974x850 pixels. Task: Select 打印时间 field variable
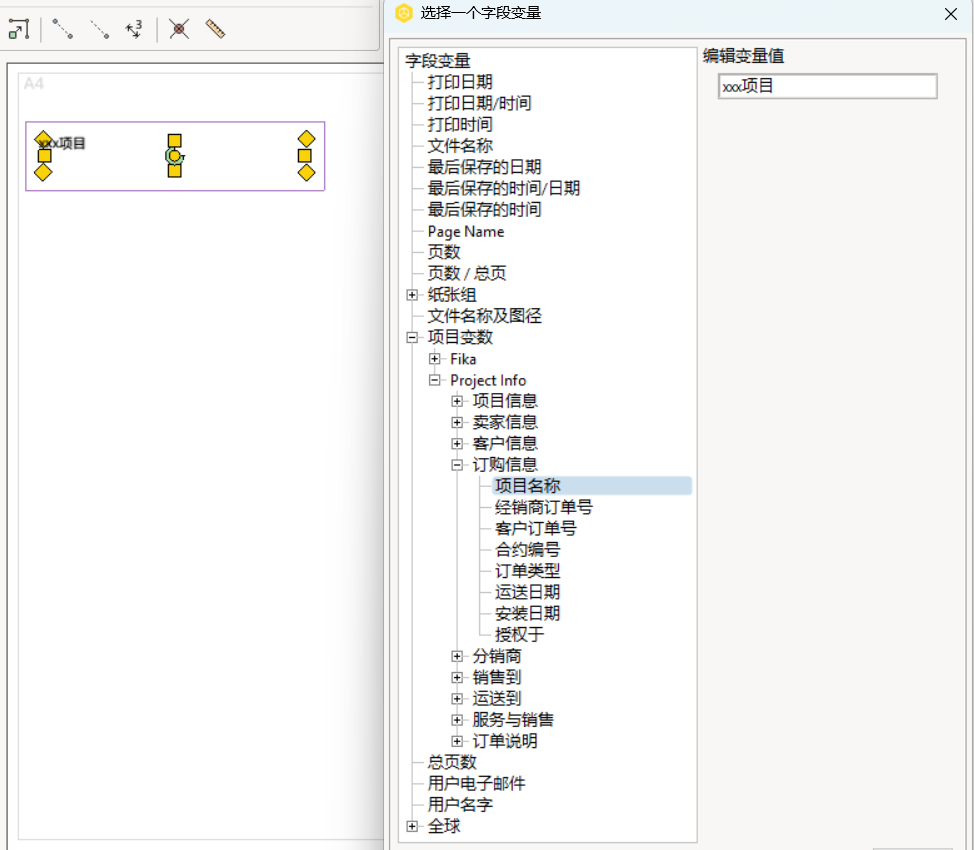(460, 124)
